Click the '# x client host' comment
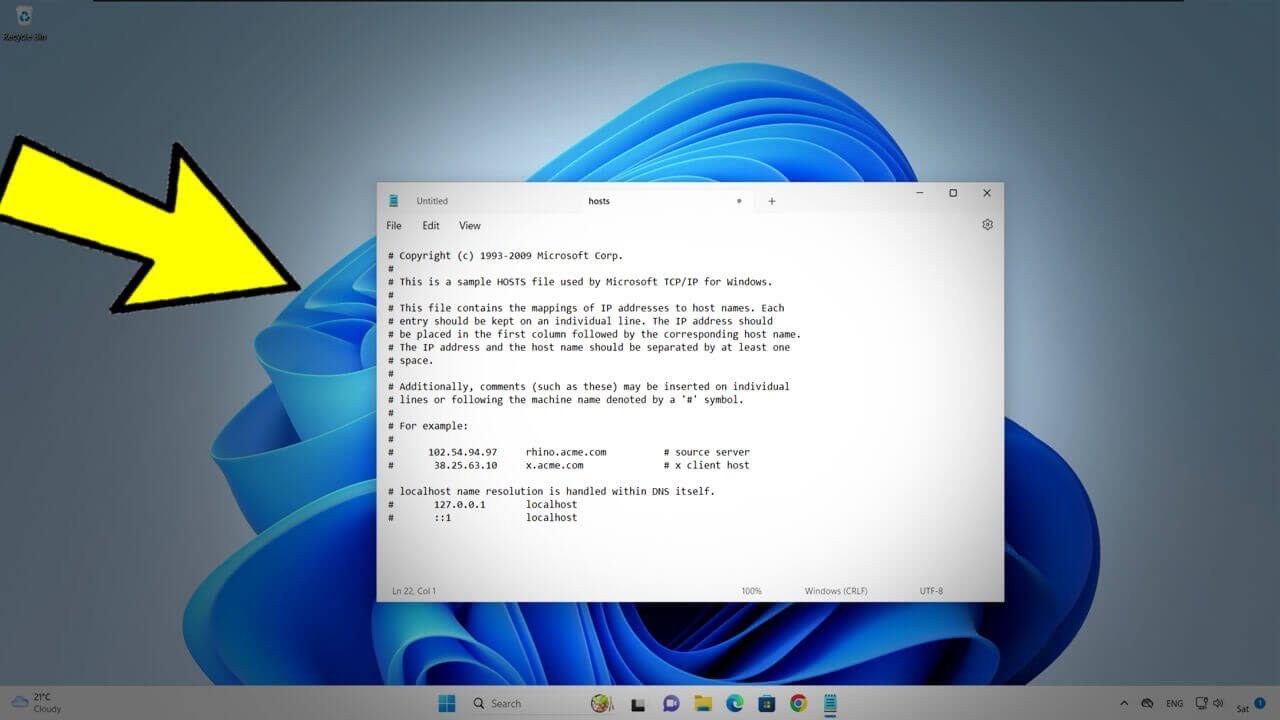The image size is (1280, 720). (706, 465)
